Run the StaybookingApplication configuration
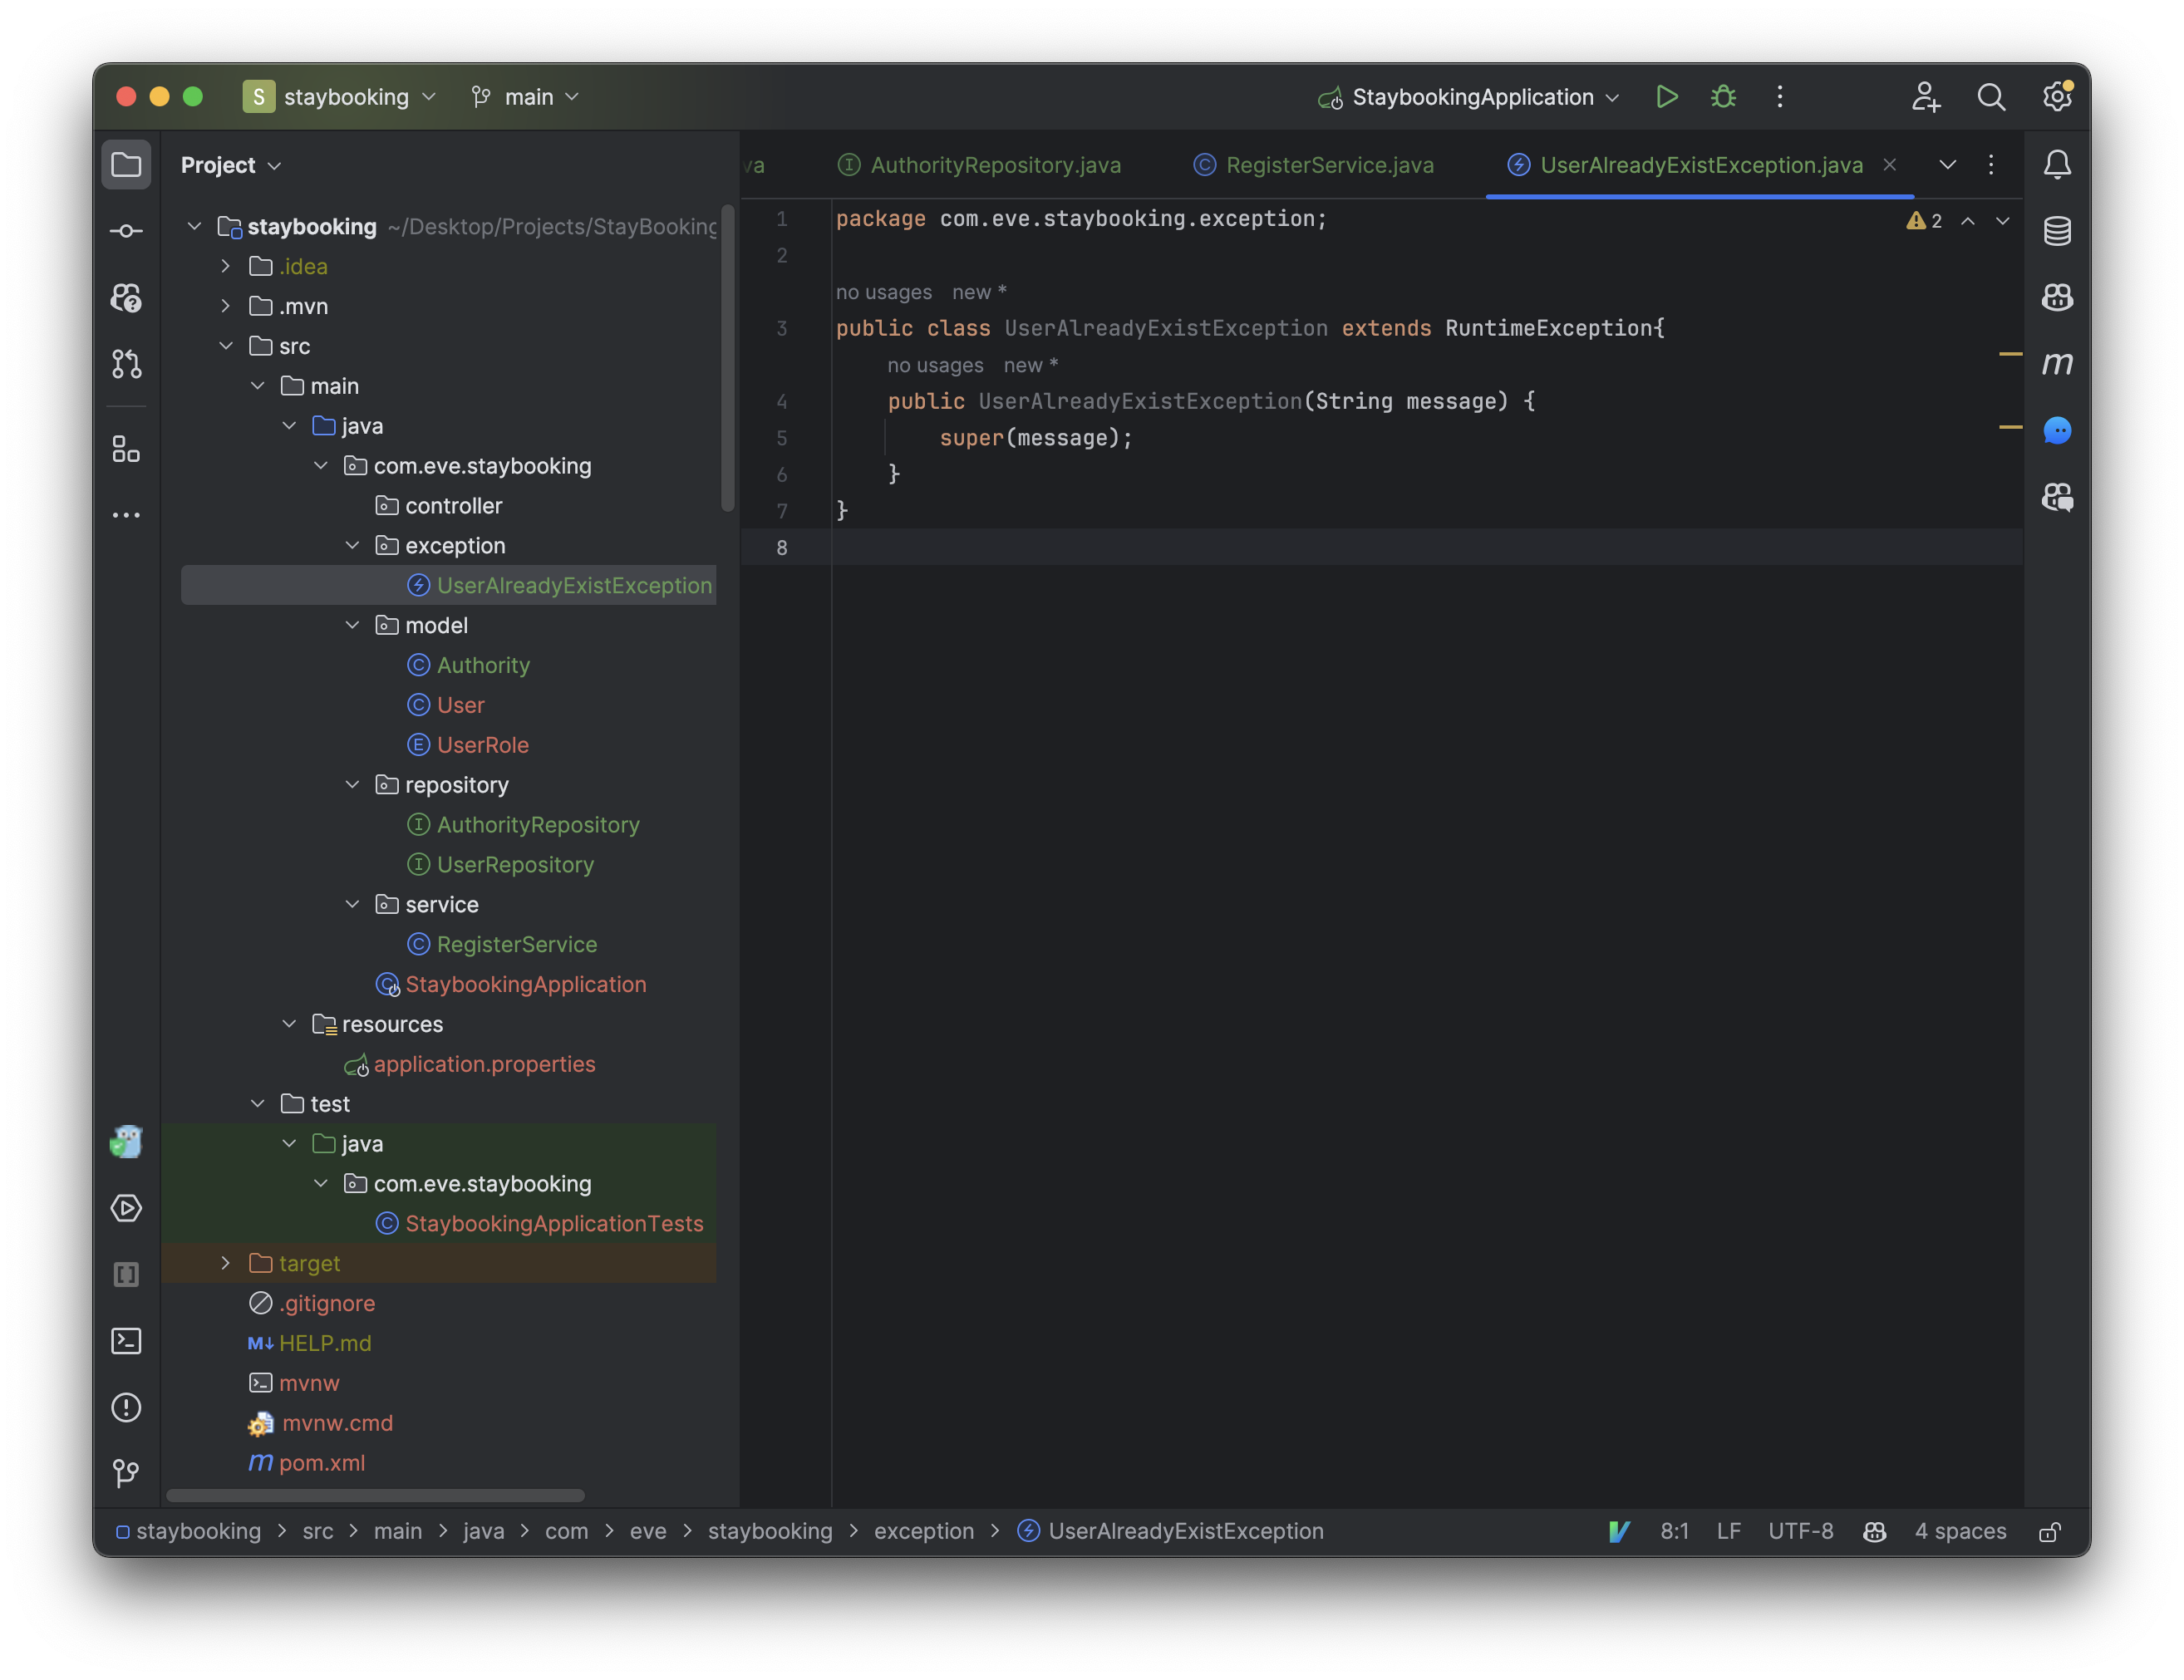 pyautogui.click(x=1667, y=97)
